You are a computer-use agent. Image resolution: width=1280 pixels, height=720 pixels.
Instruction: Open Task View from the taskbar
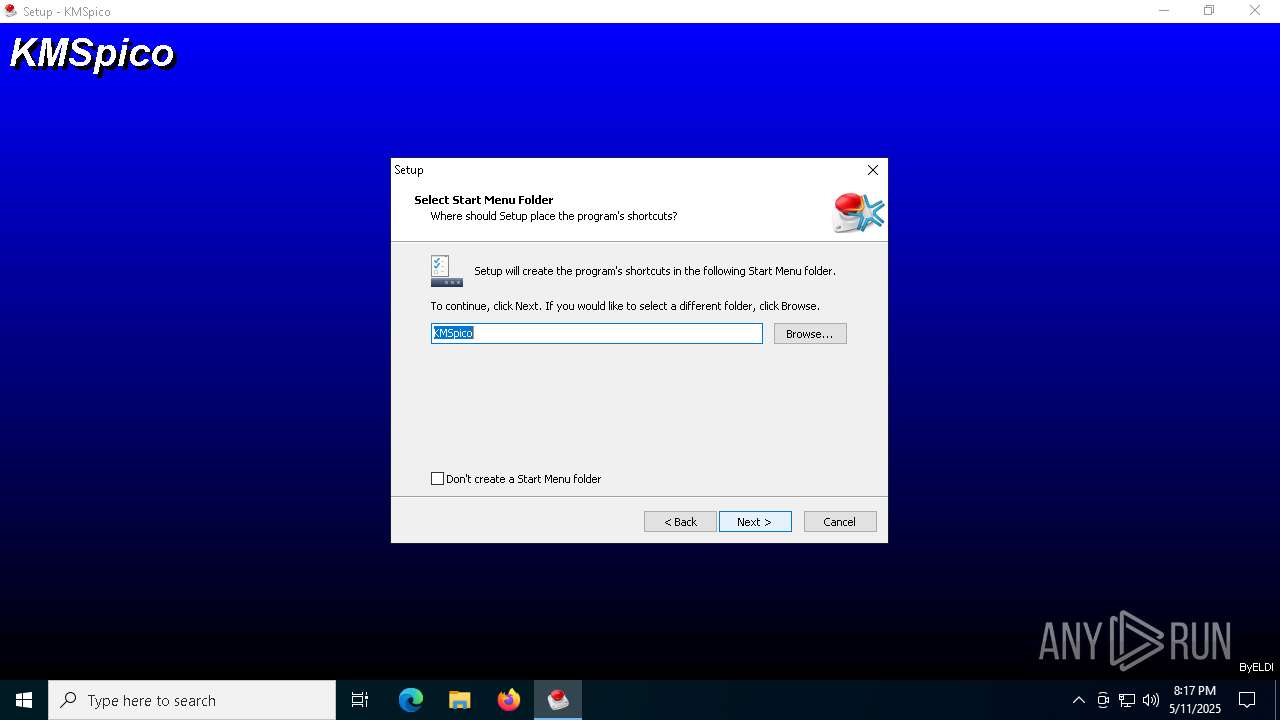click(360, 700)
